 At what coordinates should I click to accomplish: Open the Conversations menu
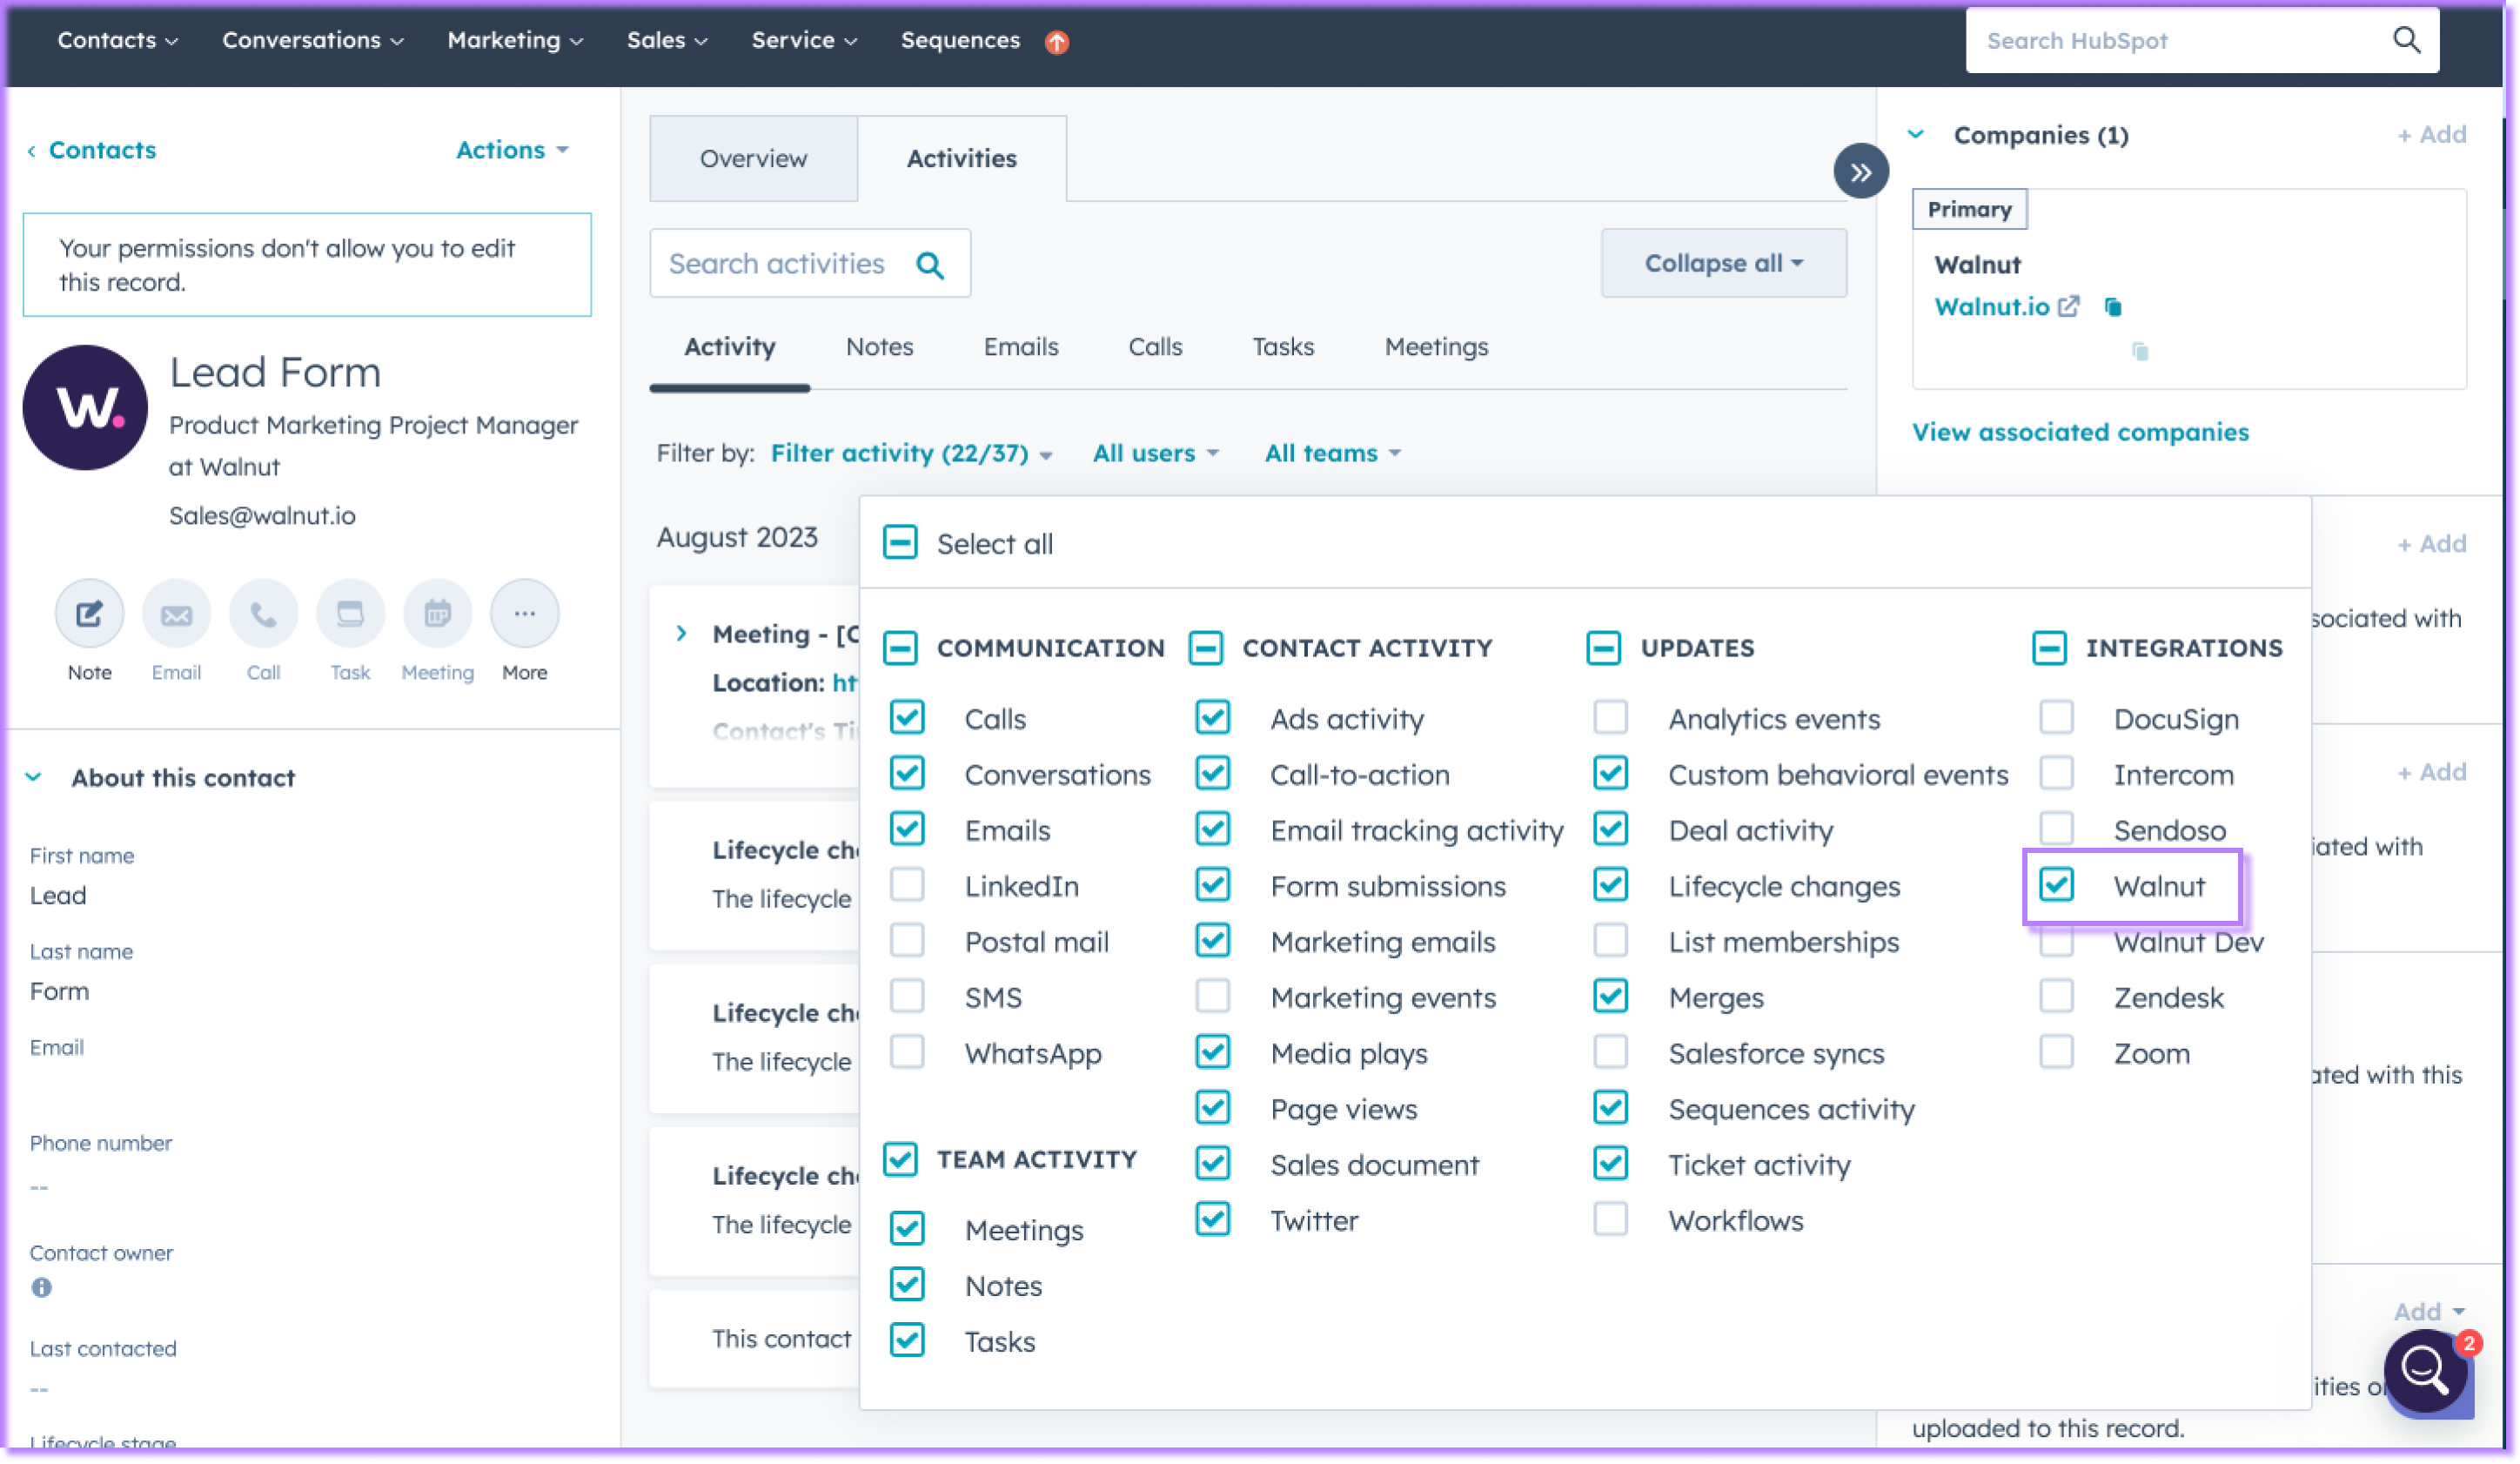pos(311,40)
